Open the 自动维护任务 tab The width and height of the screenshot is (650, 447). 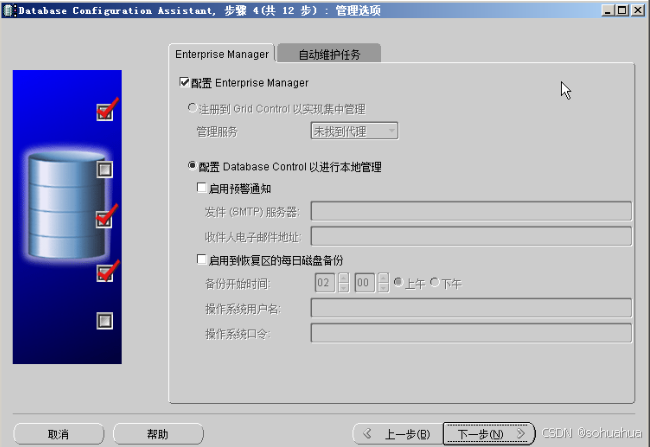[x=329, y=54]
